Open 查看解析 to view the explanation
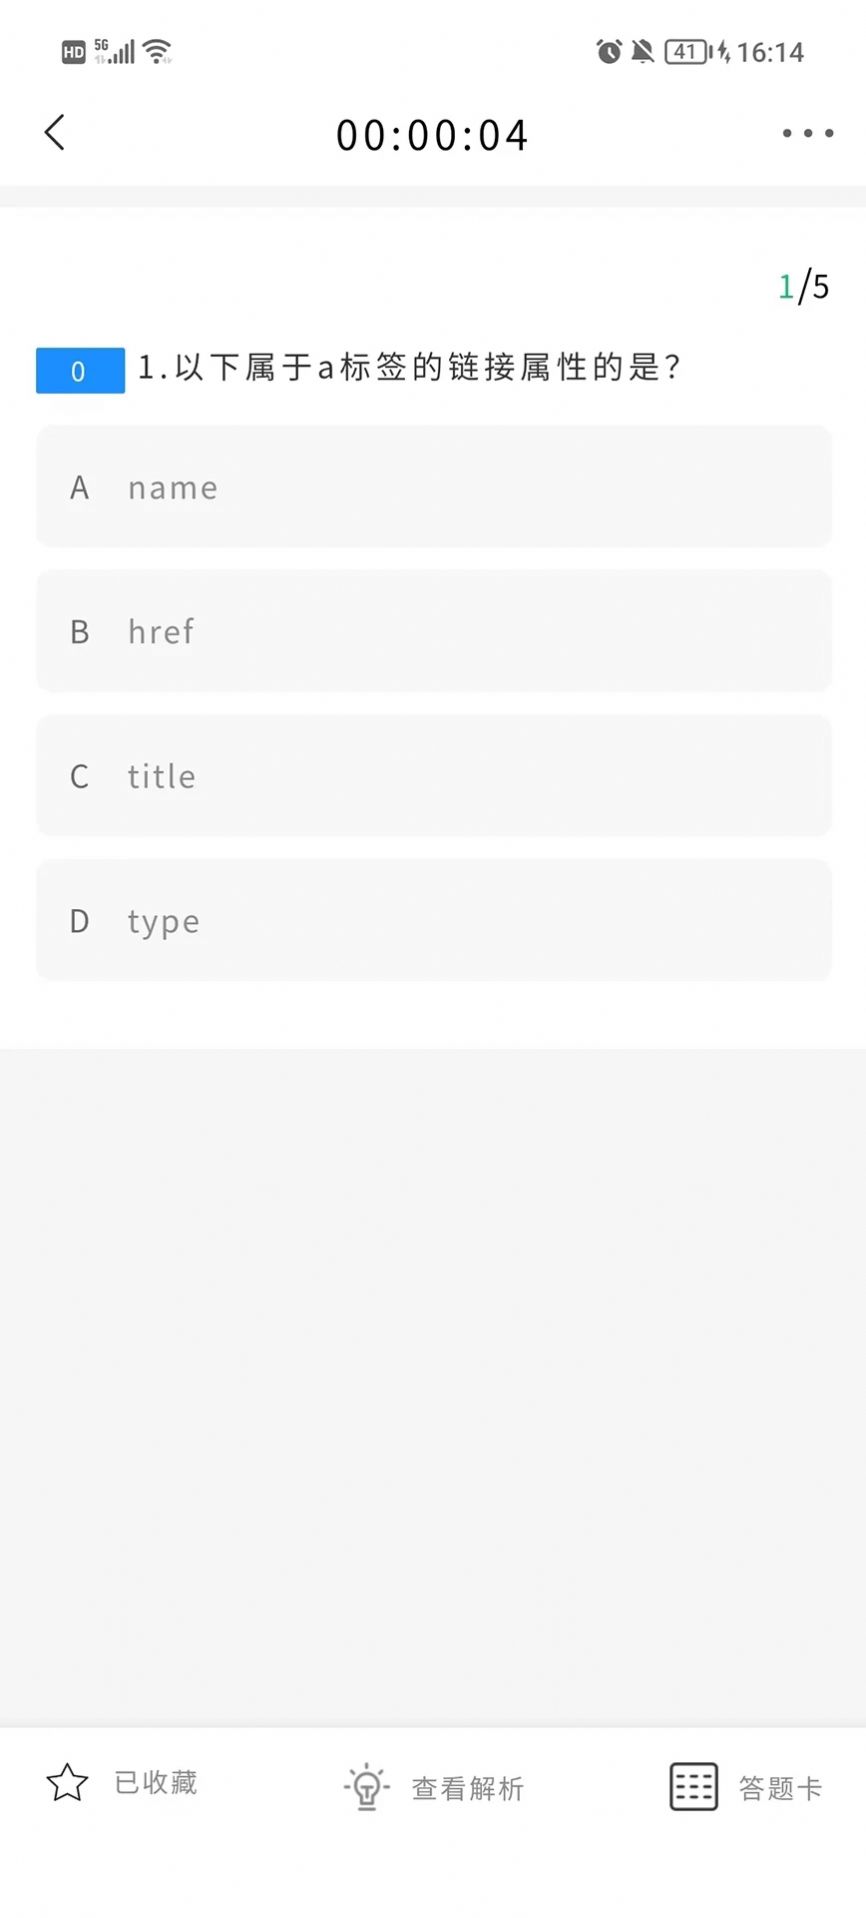This screenshot has width=866, height=1918. click(x=468, y=1788)
